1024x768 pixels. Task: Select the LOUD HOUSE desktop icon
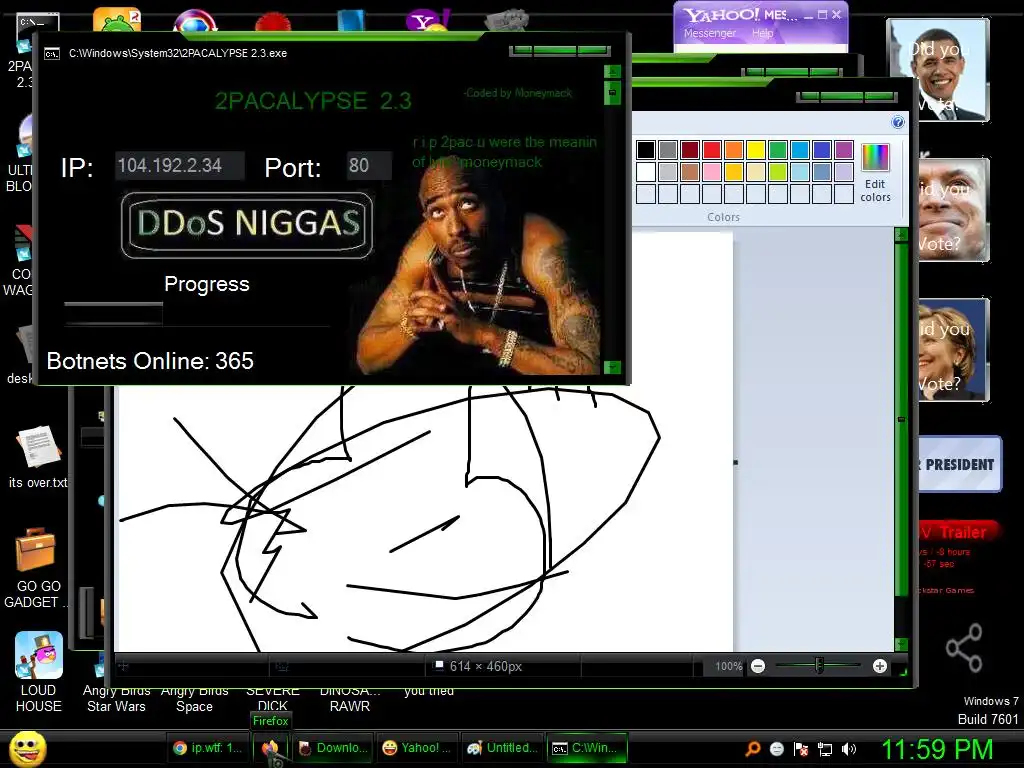point(39,673)
